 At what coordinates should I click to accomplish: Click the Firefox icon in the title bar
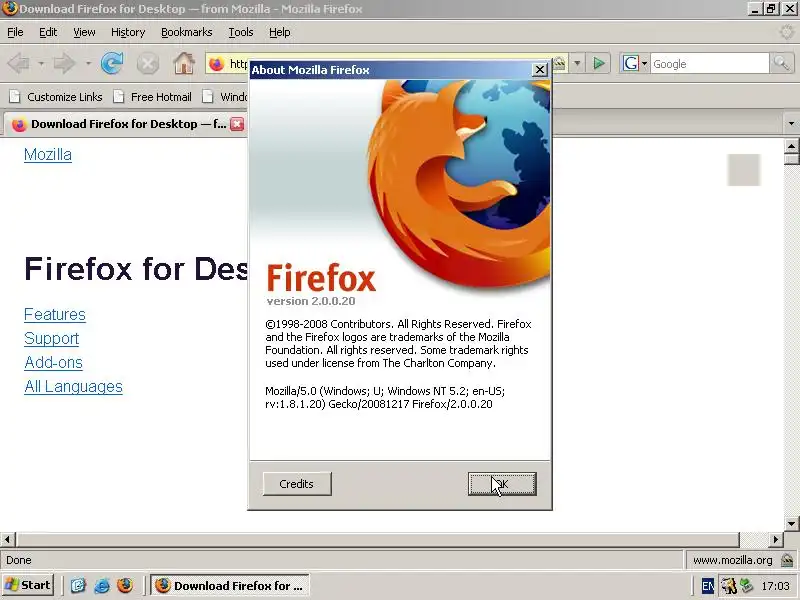(x=9, y=9)
